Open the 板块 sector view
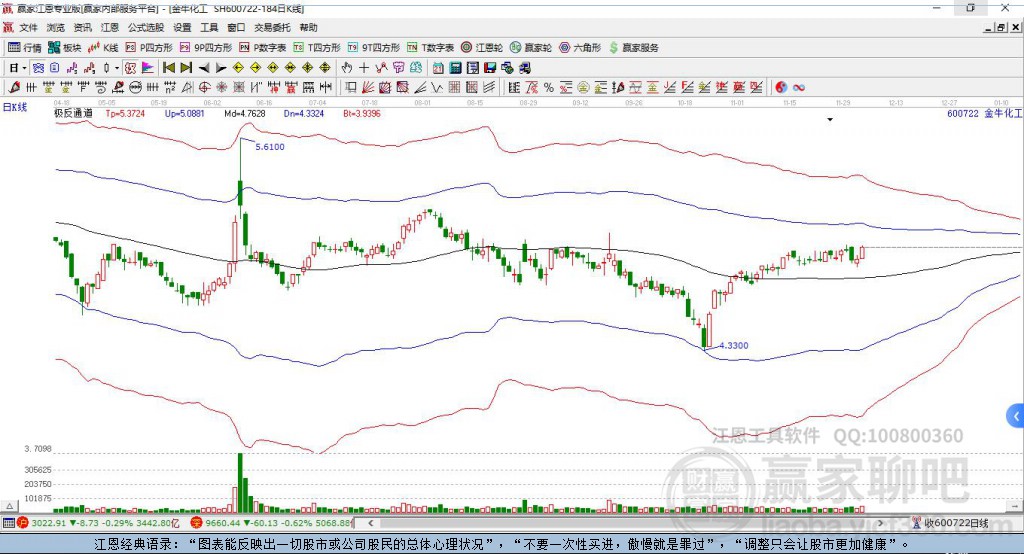 point(65,48)
